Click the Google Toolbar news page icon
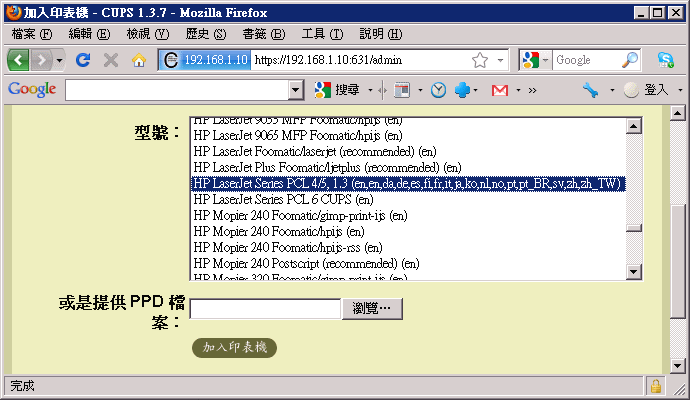Viewport: 690px width, 400px height. (x=402, y=90)
